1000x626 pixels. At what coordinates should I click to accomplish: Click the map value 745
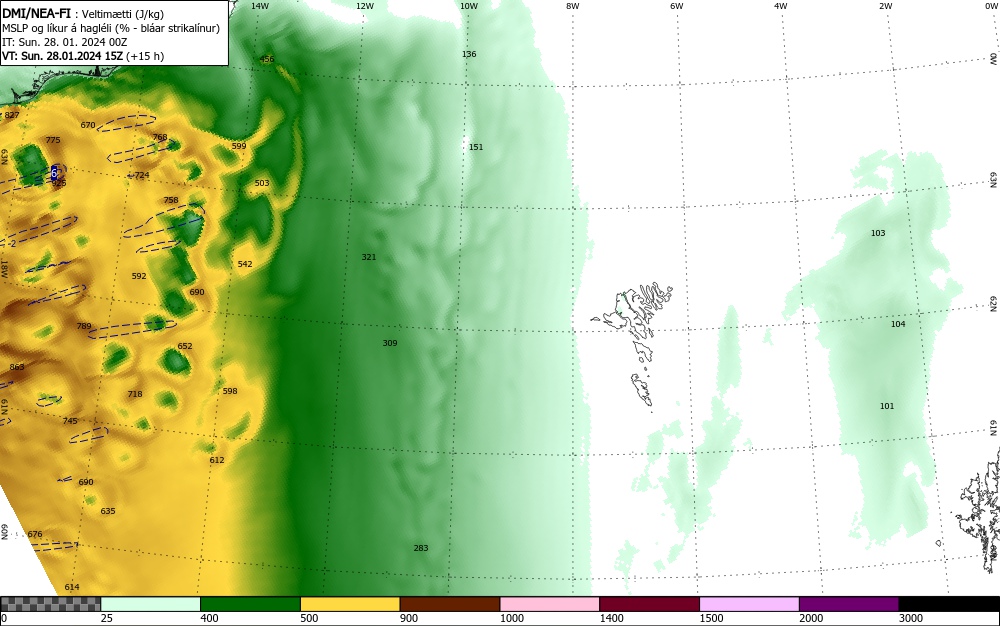click(70, 421)
